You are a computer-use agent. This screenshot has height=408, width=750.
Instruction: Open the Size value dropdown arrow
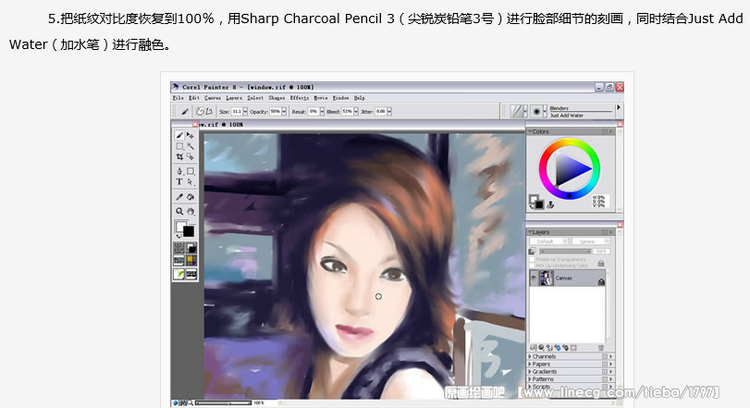pyautogui.click(x=245, y=111)
